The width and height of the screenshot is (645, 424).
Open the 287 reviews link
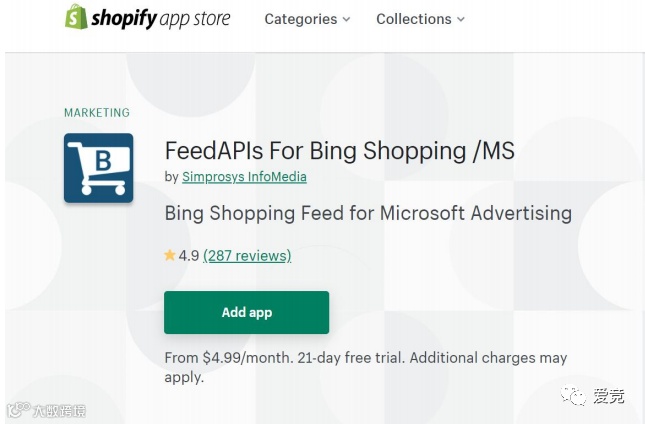pos(247,256)
